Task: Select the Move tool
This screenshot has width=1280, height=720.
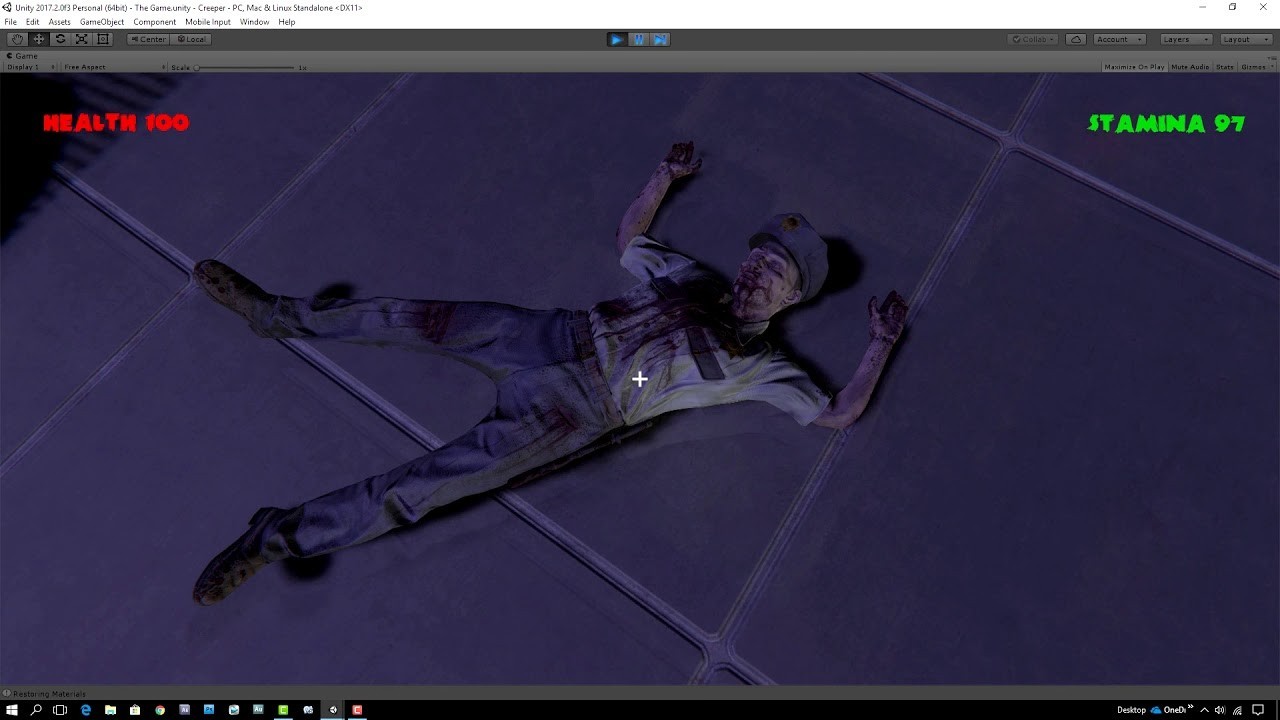Action: point(39,39)
